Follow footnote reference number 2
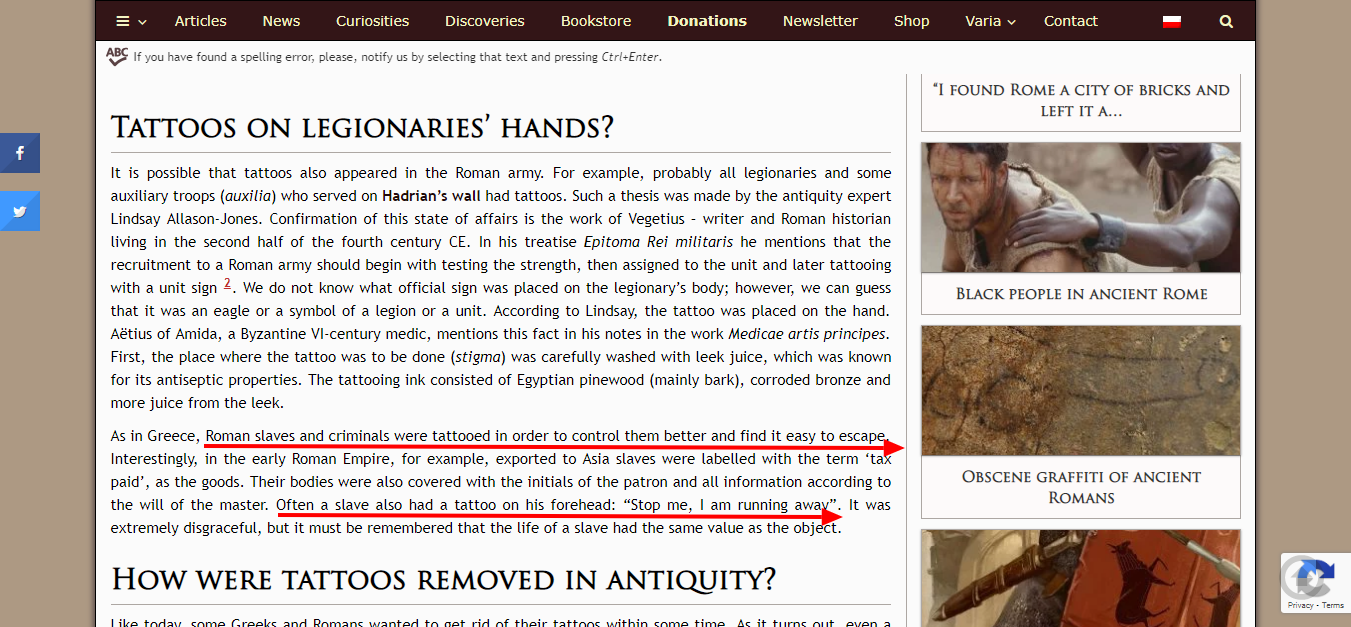 [x=227, y=284]
